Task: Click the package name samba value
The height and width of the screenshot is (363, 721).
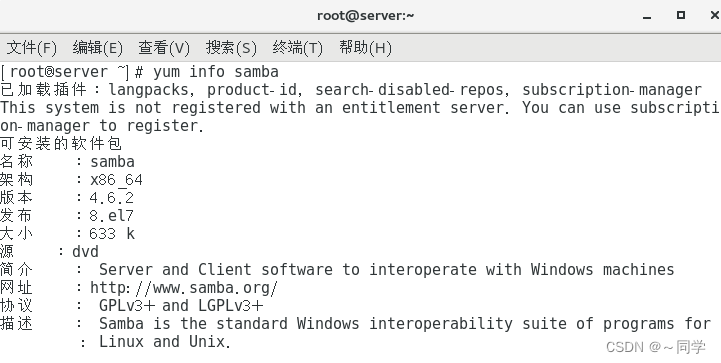Action: [x=112, y=162]
